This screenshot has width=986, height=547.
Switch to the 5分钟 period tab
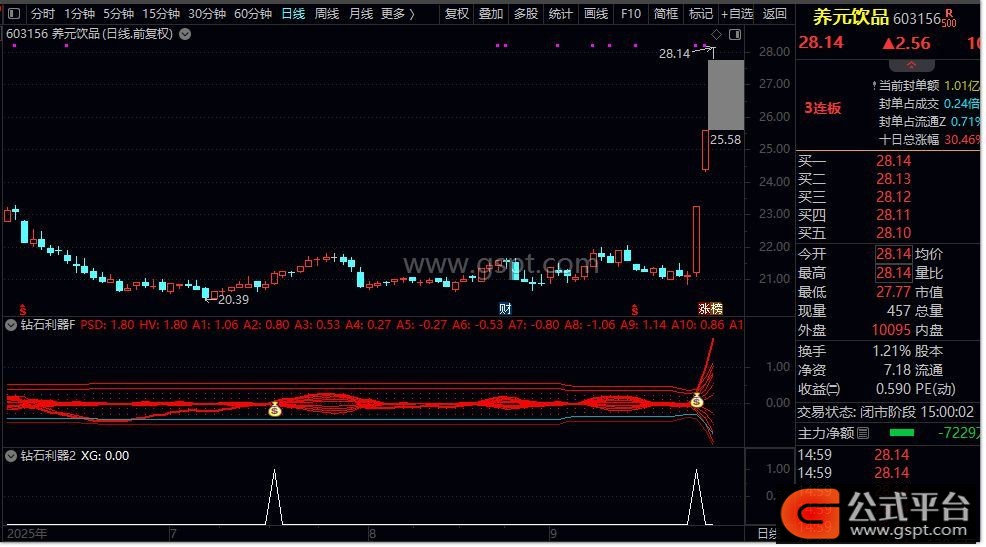pyautogui.click(x=118, y=13)
